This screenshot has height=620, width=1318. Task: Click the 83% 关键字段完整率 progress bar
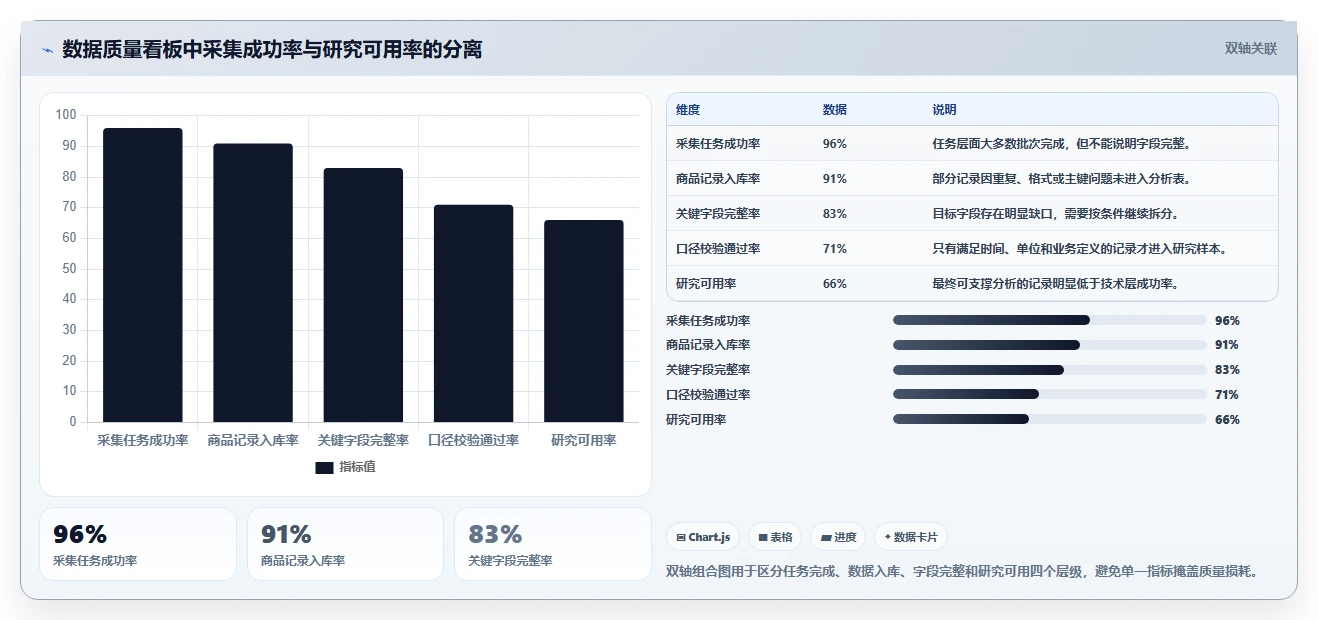(1050, 370)
